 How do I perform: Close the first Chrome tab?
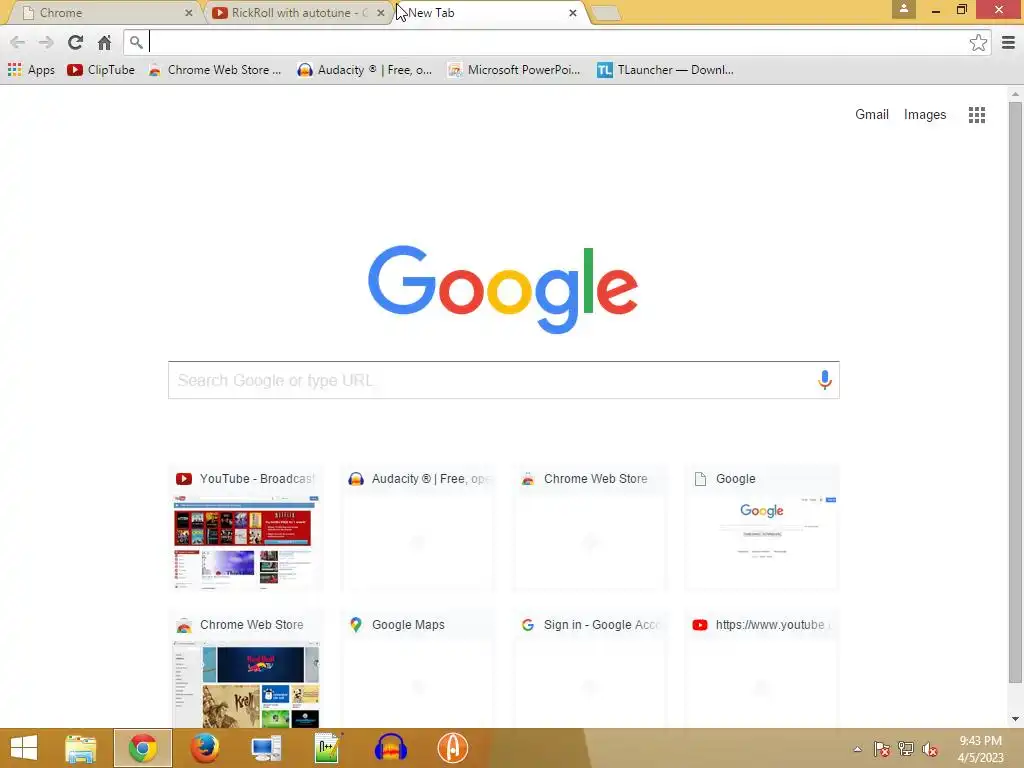tap(189, 12)
